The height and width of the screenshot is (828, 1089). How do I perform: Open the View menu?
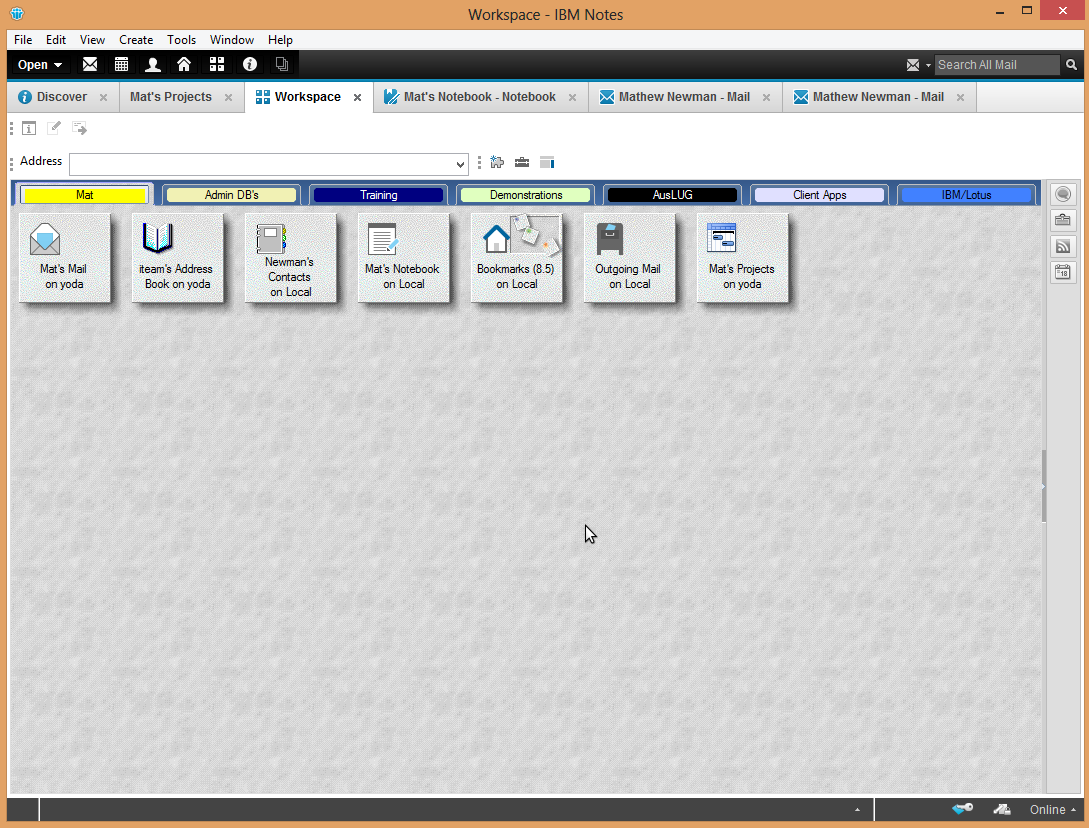[x=92, y=40]
